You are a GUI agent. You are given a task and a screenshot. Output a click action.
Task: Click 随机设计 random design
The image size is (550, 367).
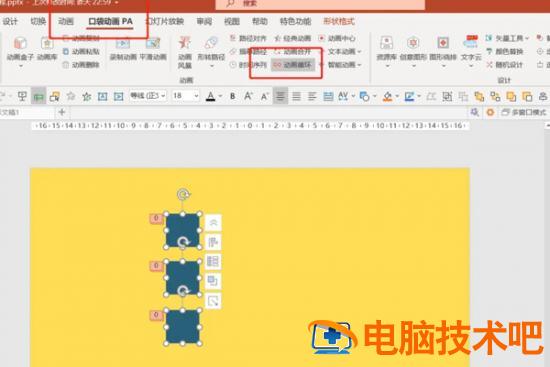[505, 65]
